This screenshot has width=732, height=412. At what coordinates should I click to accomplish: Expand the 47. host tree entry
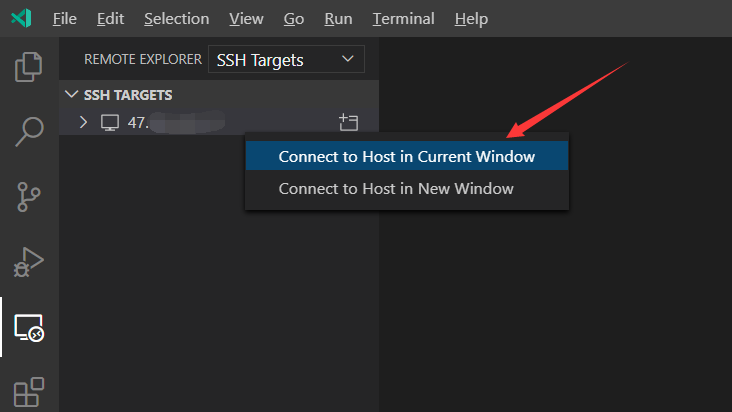click(83, 122)
